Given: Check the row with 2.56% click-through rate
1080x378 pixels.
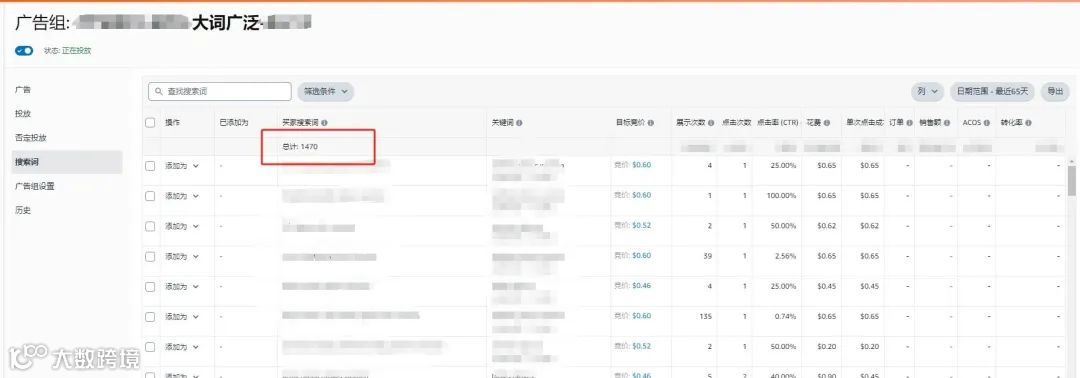Looking at the screenshot, I should point(150,257).
